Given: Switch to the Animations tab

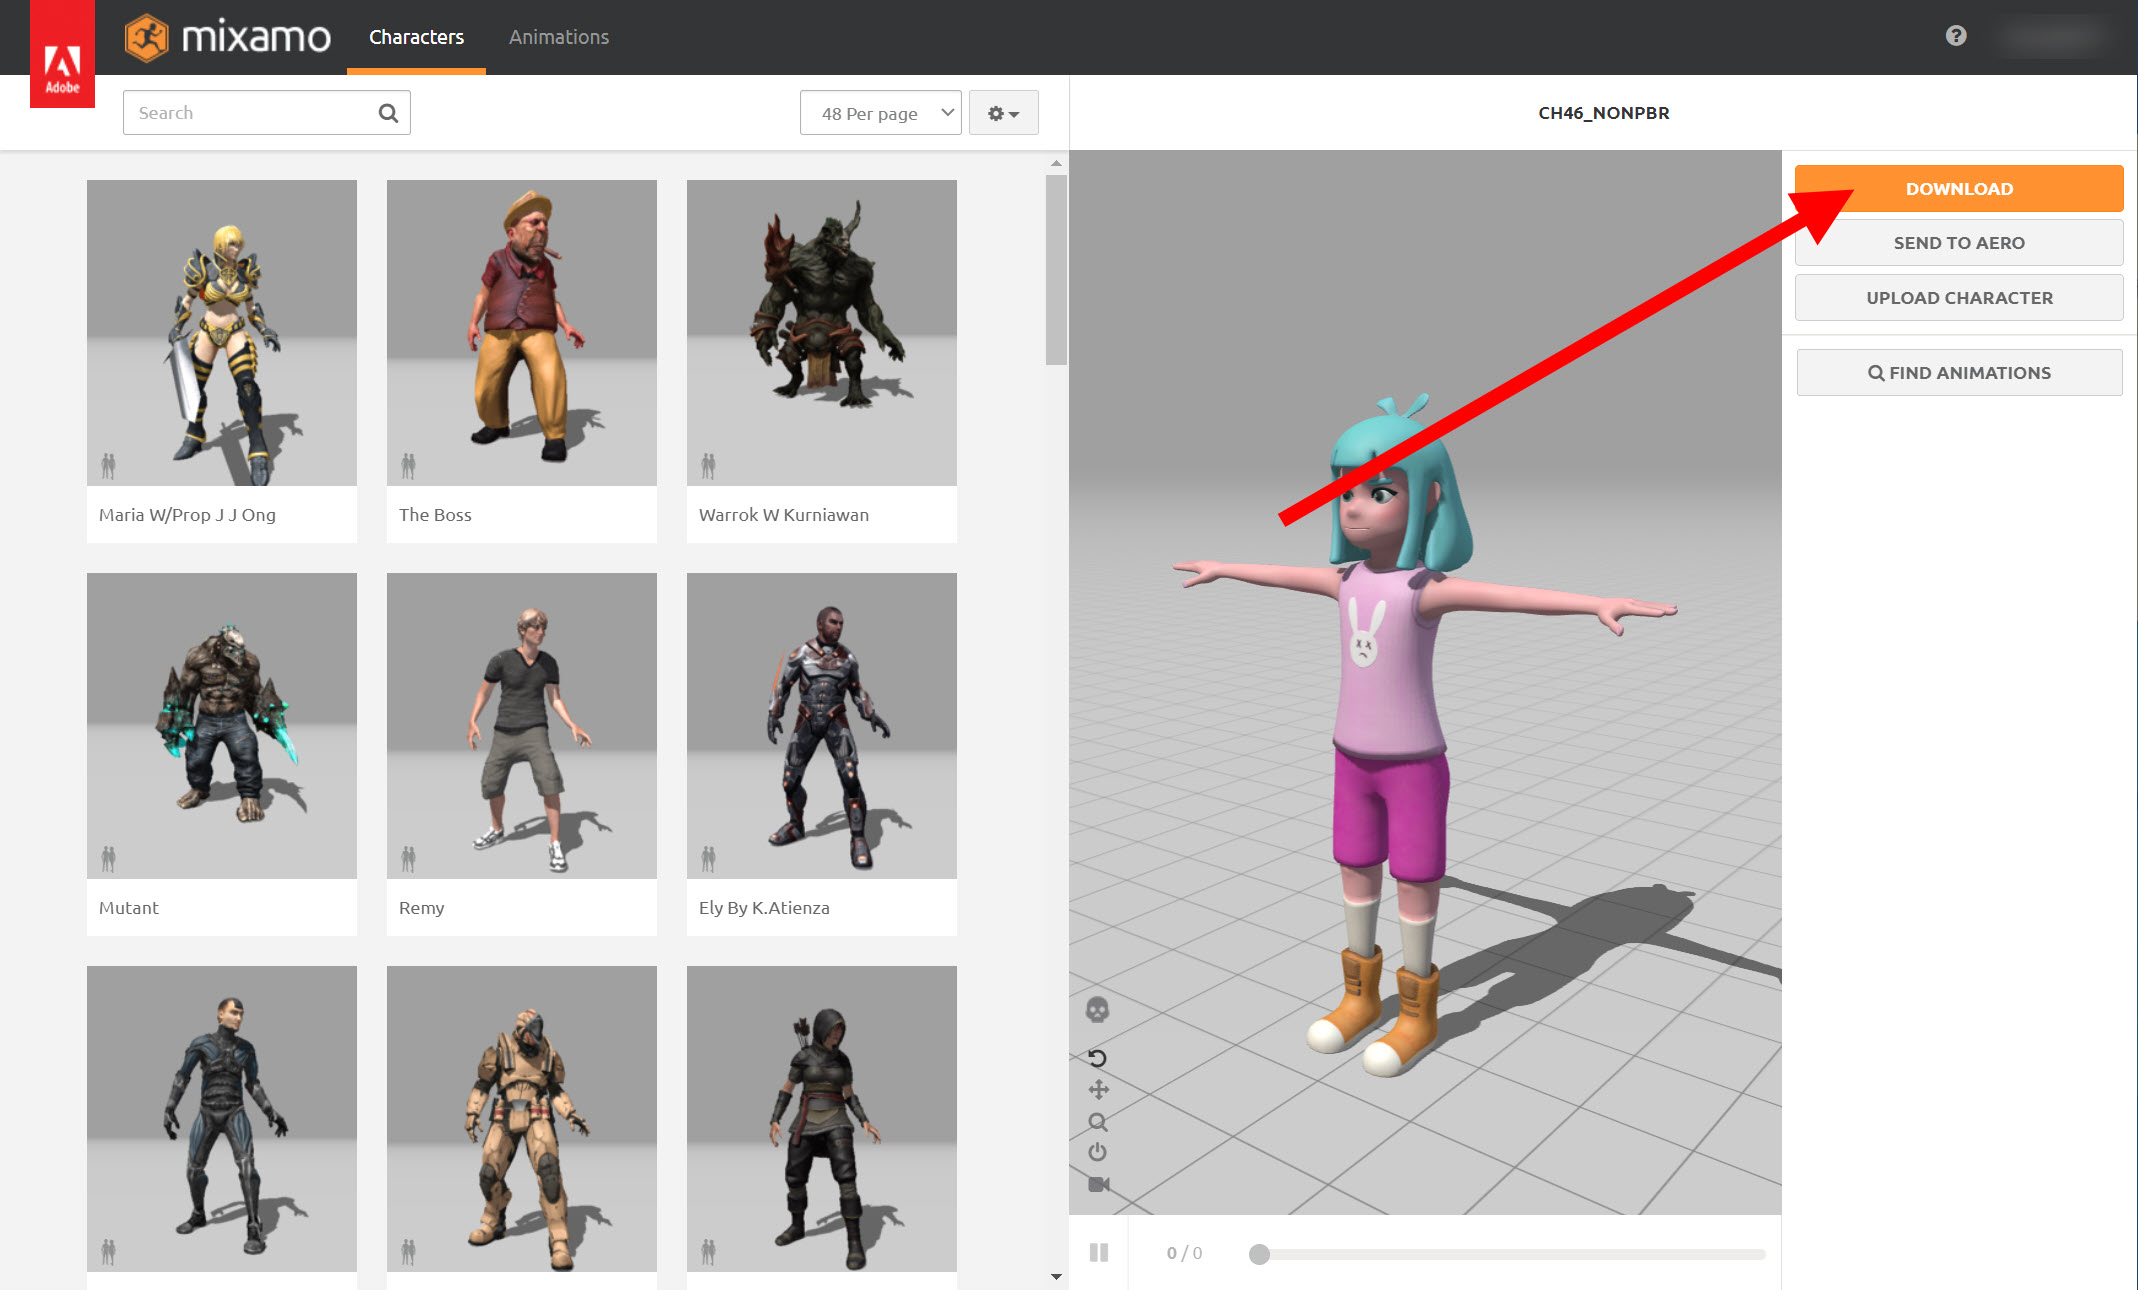Looking at the screenshot, I should click(x=558, y=37).
